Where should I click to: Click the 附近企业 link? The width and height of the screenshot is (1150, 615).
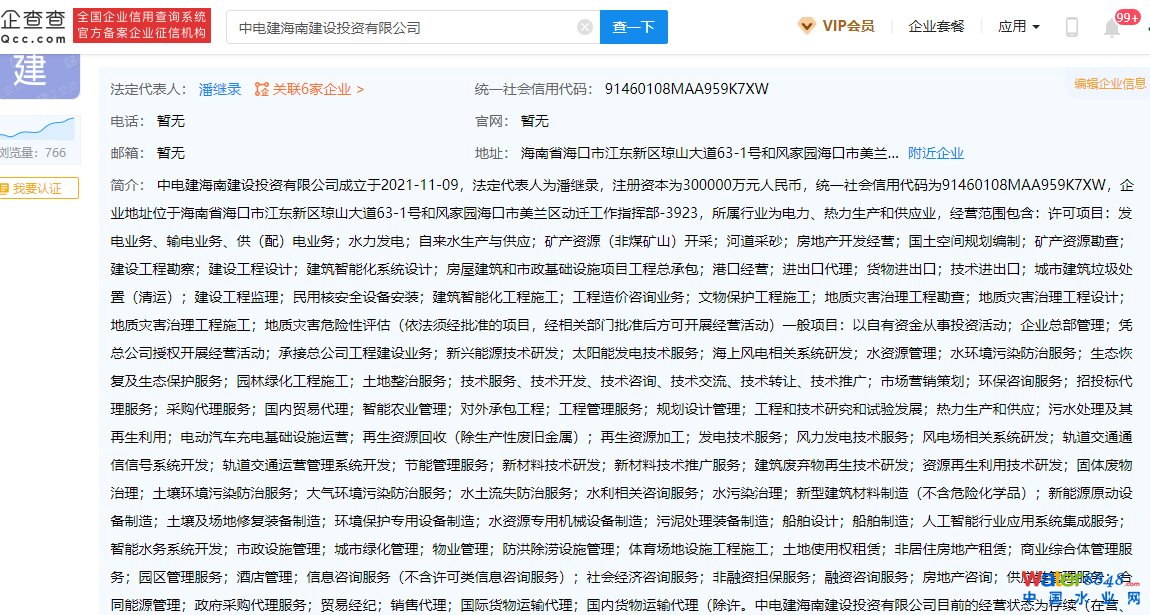tap(935, 153)
